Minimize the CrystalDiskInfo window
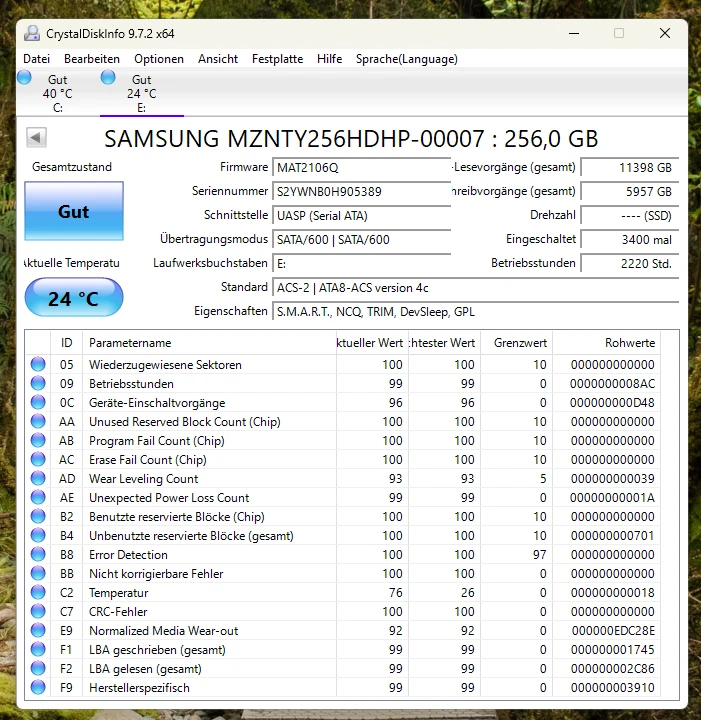This screenshot has height=720, width=701. tap(574, 34)
